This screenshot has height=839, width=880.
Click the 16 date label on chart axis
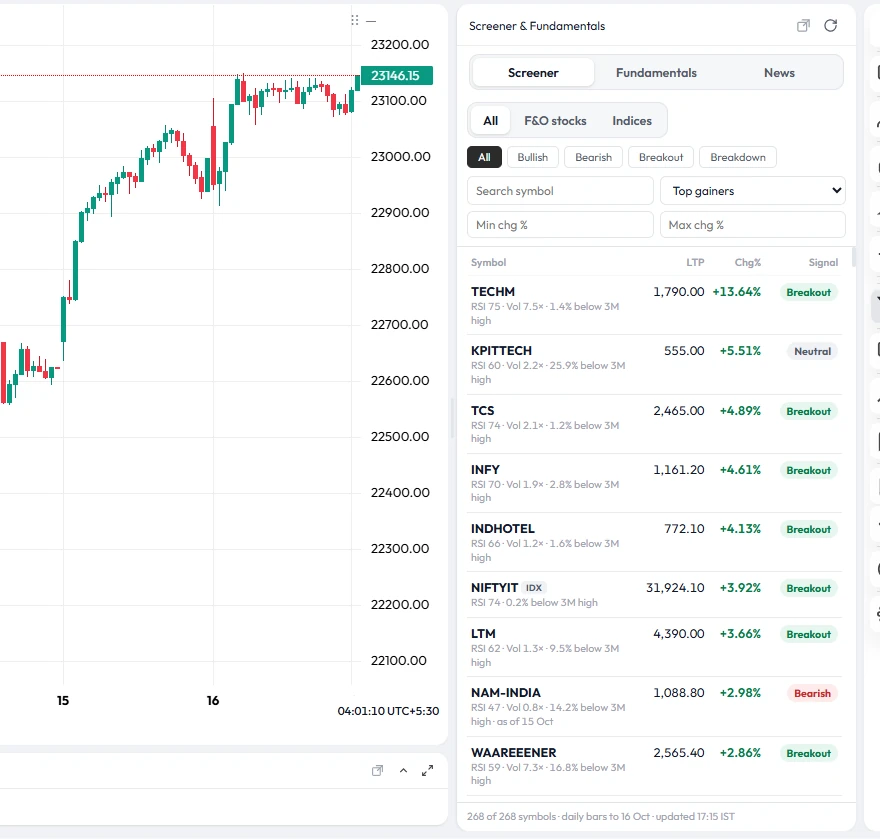[213, 700]
